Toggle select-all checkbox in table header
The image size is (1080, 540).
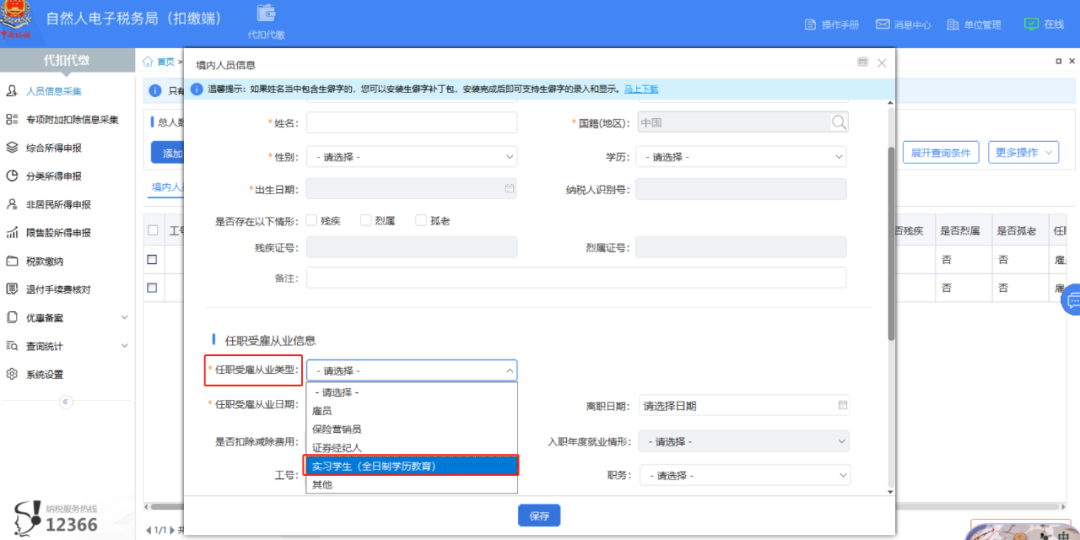(x=153, y=230)
